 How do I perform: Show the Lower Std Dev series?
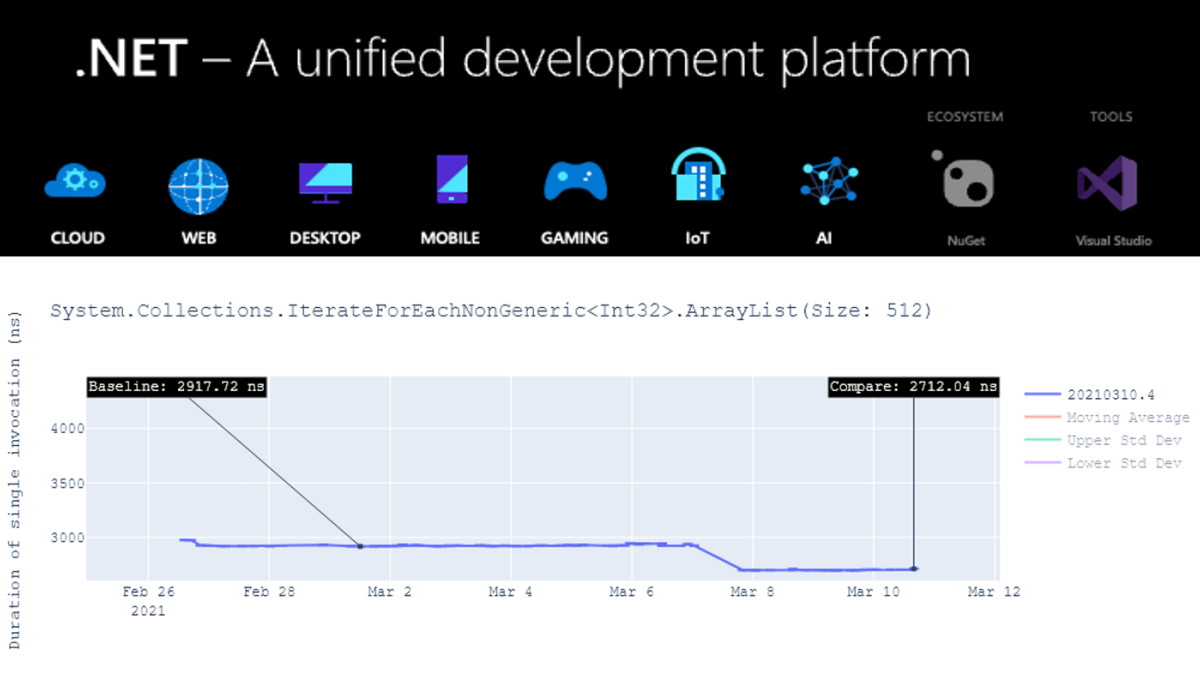(x=1103, y=464)
